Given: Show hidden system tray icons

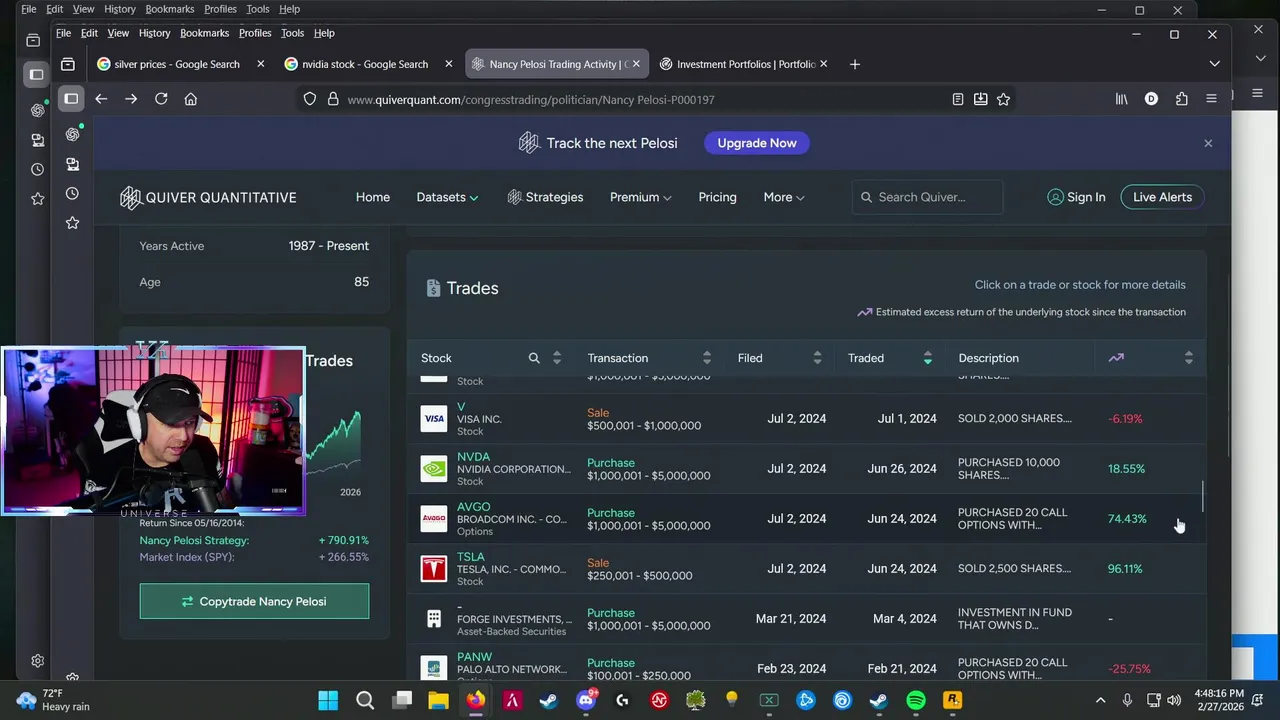Looking at the screenshot, I should coord(1101,701).
